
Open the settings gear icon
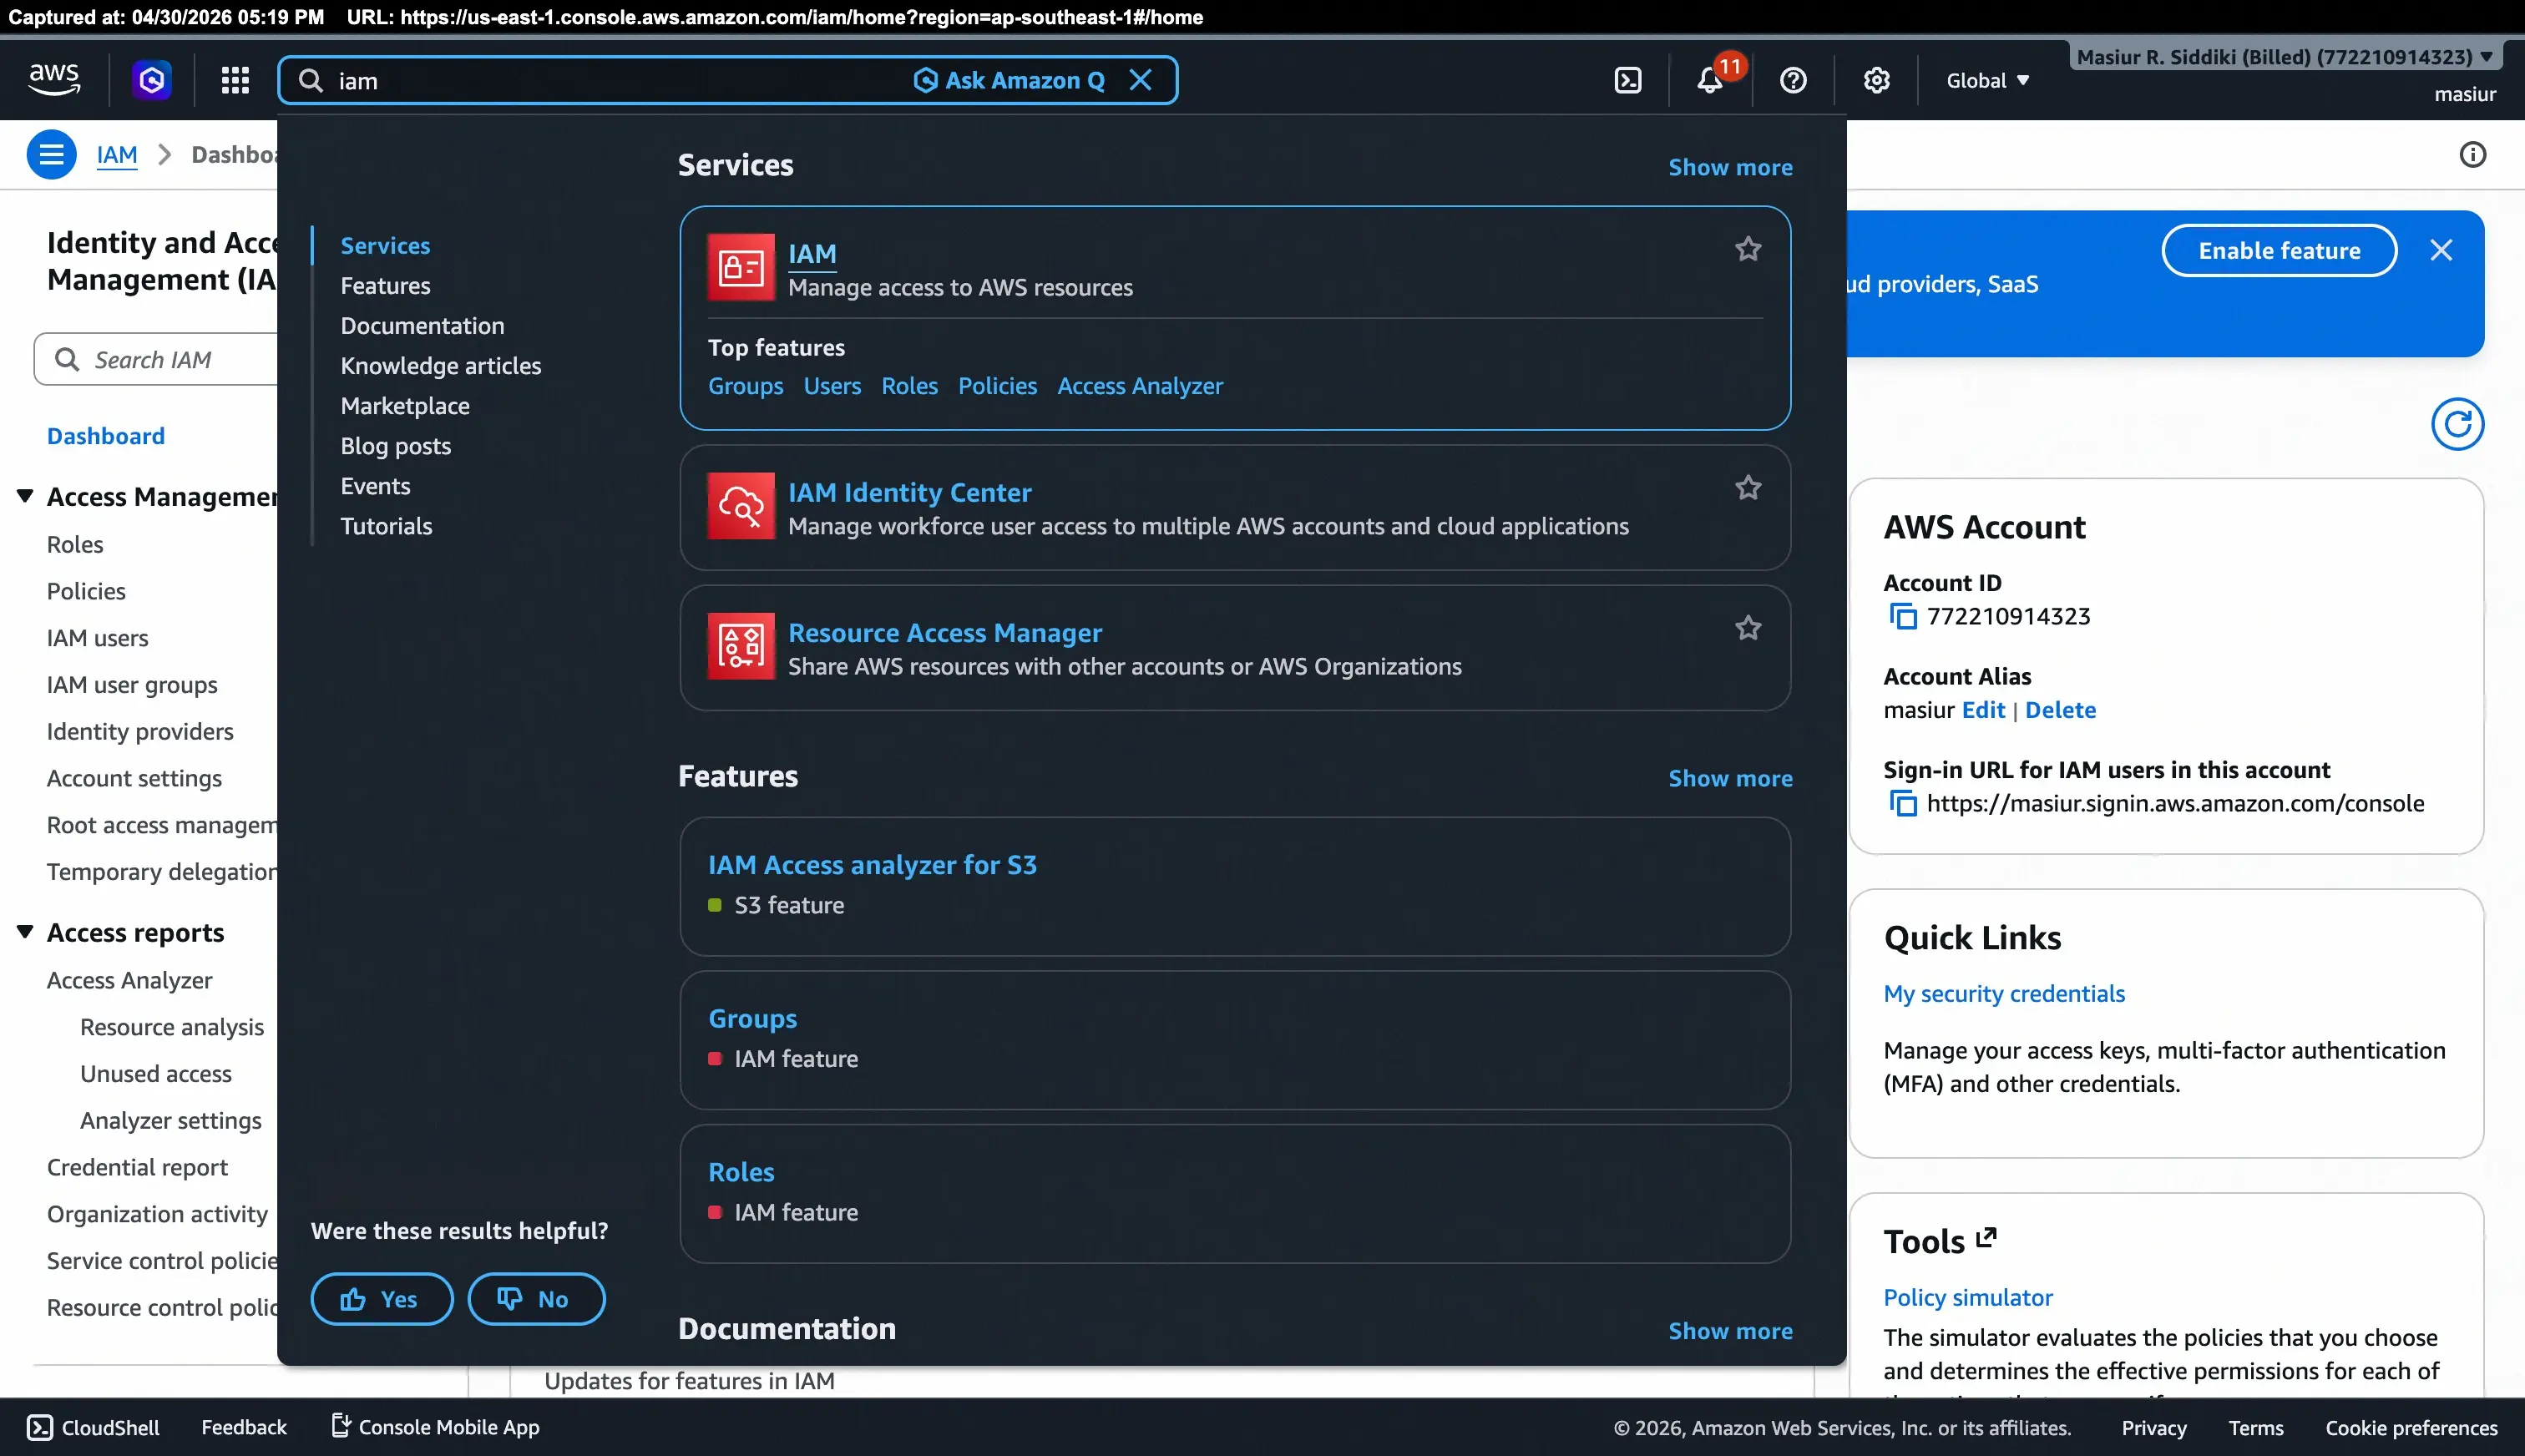pyautogui.click(x=1876, y=80)
